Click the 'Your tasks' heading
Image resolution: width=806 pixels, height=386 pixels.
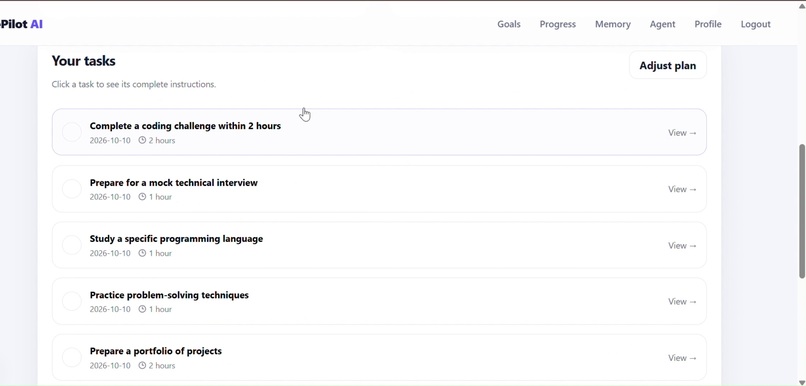point(83,61)
